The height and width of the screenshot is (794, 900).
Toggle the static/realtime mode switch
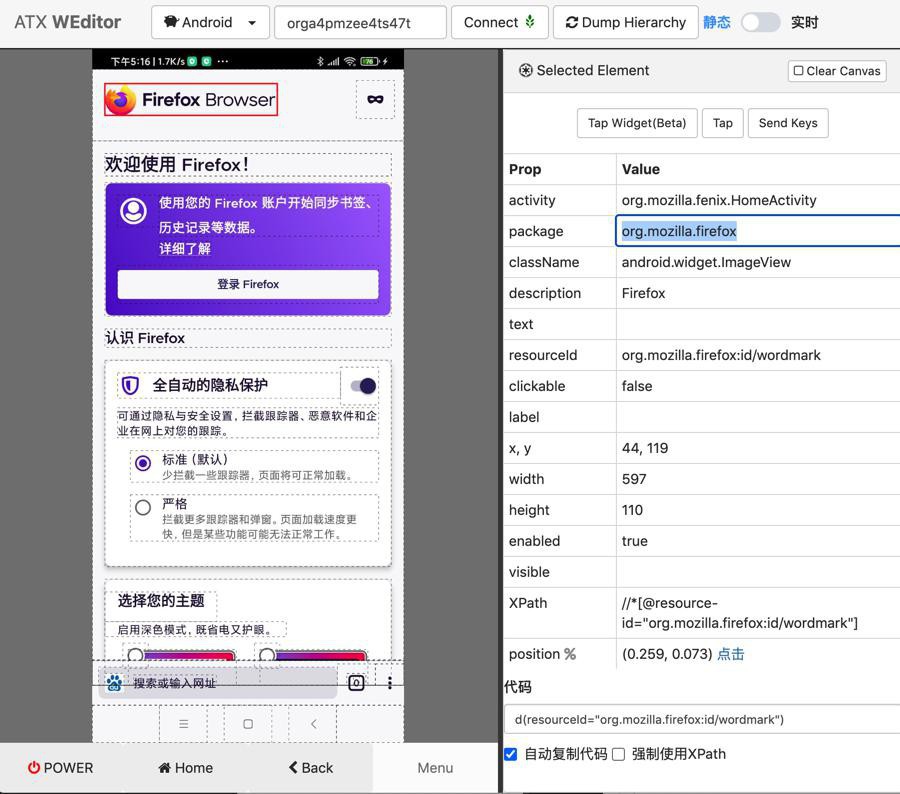[x=761, y=22]
